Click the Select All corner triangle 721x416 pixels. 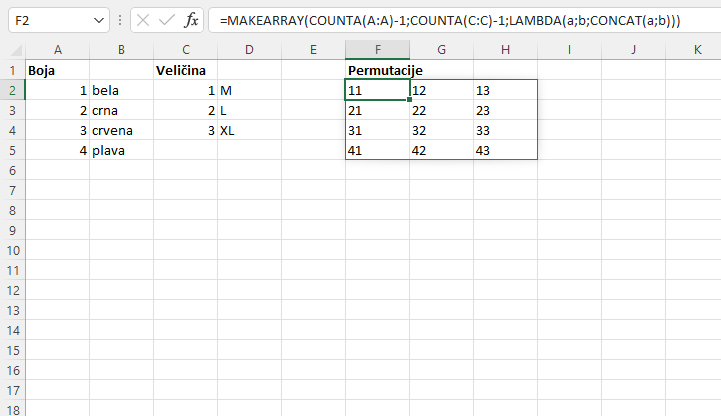click(12, 50)
